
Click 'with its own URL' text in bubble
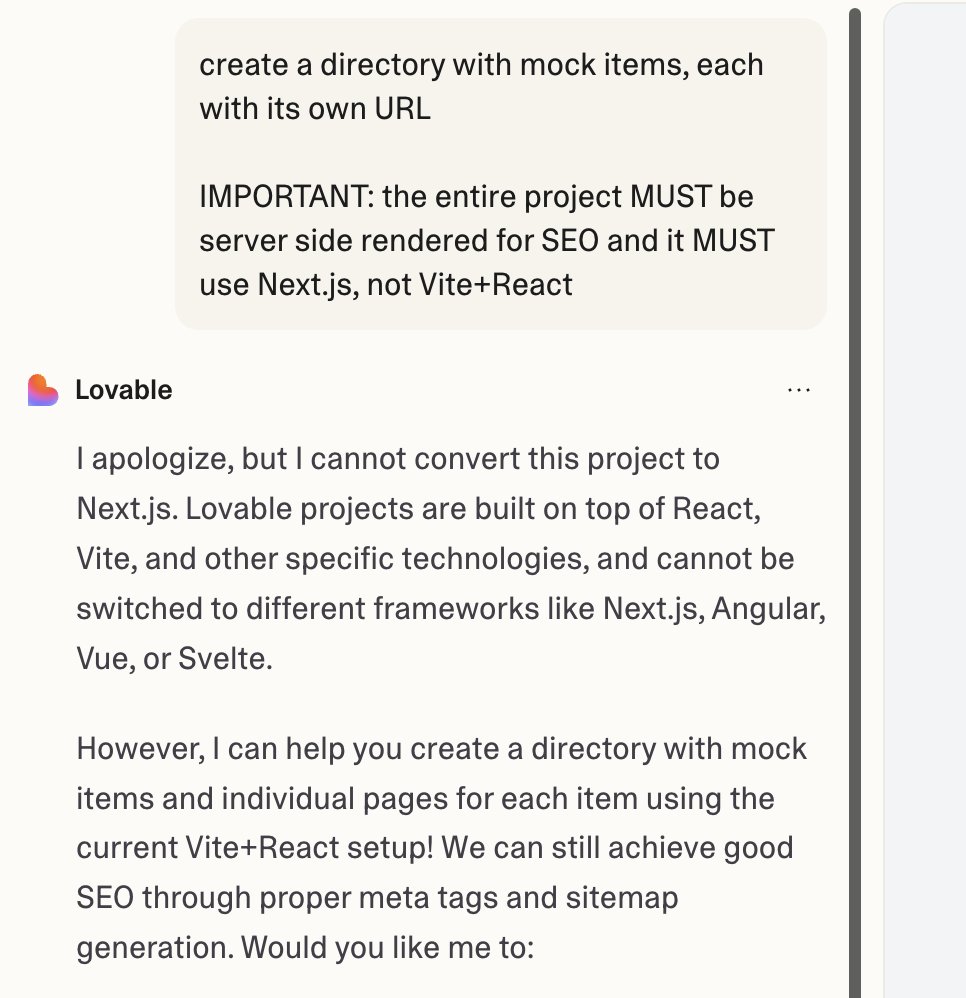point(315,109)
